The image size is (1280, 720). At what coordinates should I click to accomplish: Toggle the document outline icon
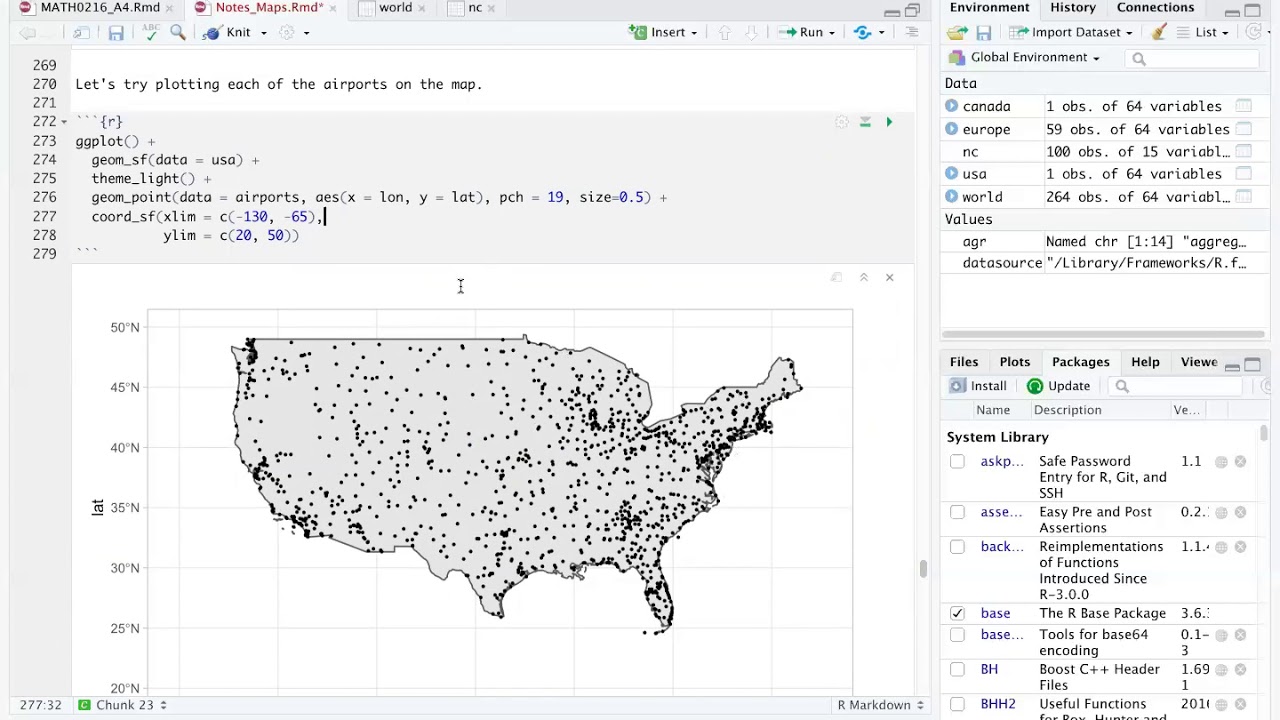click(911, 33)
